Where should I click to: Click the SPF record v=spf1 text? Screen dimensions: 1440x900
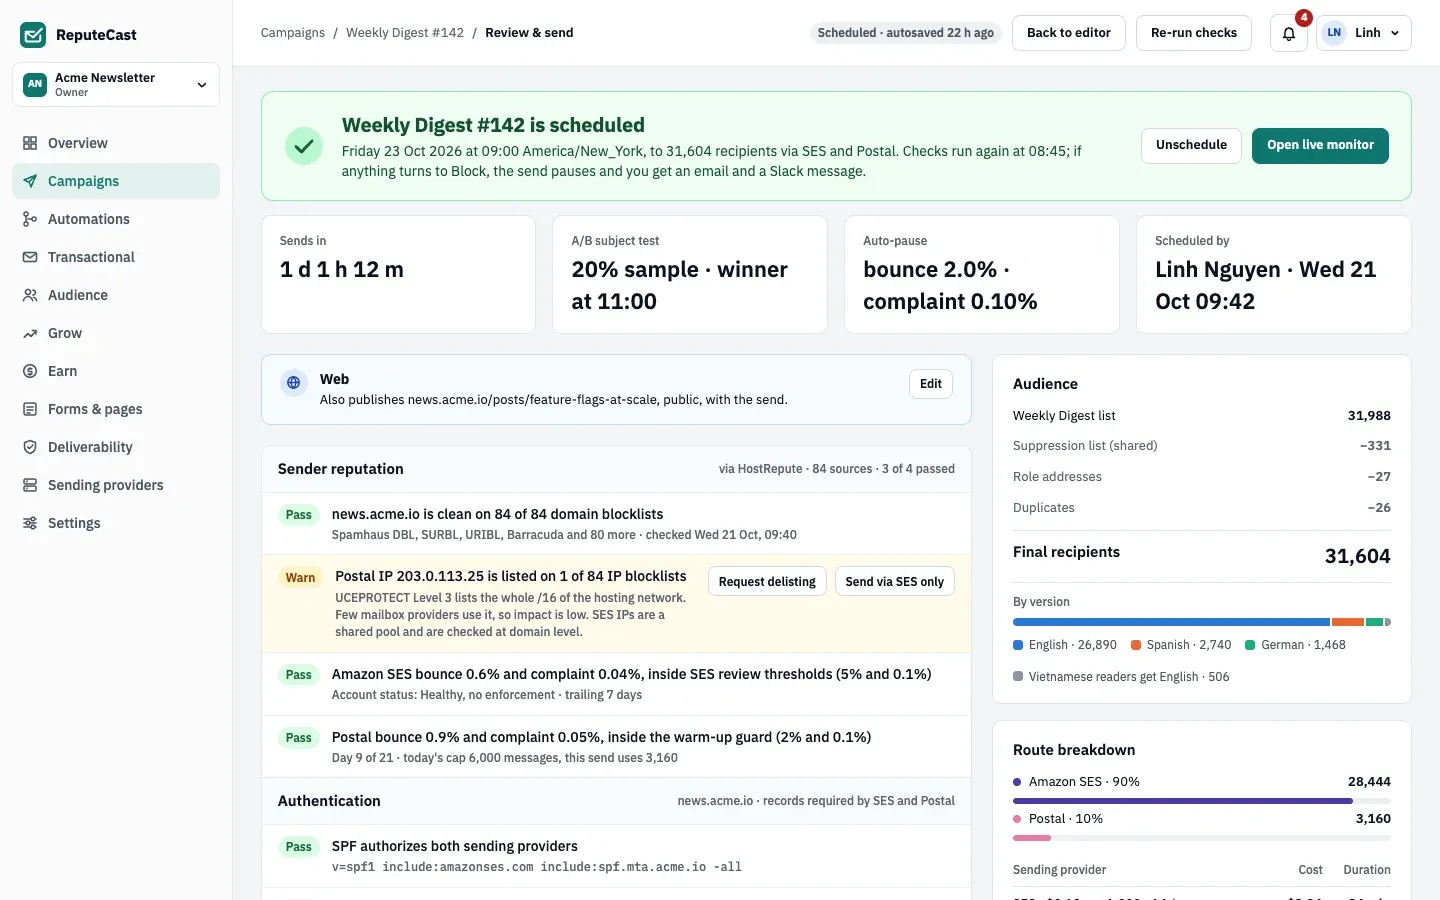coord(537,867)
